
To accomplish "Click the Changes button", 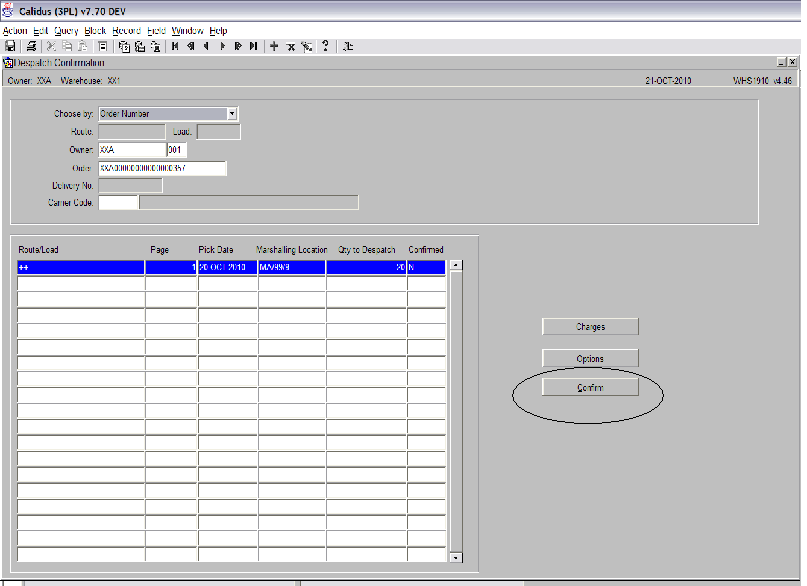I will (590, 327).
